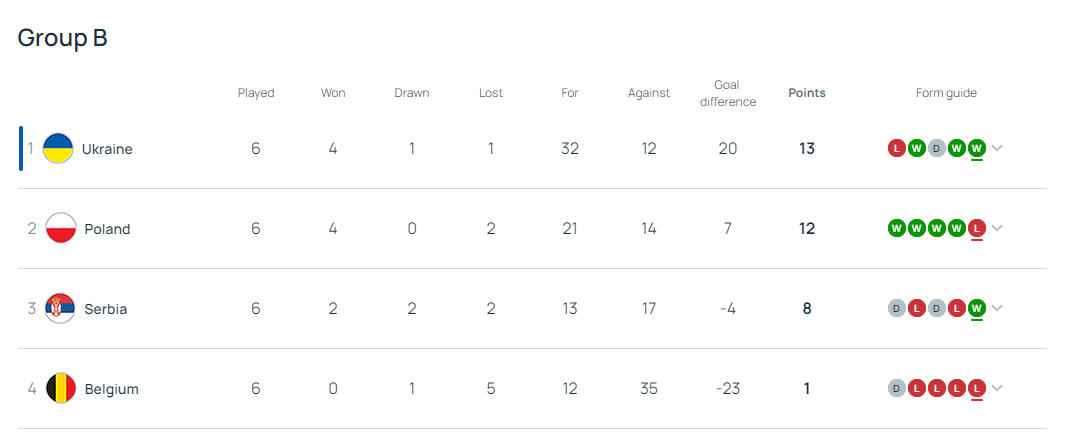This screenshot has width=1068, height=441.
Task: Expand Belgium's form guide chevron
Action: [997, 389]
